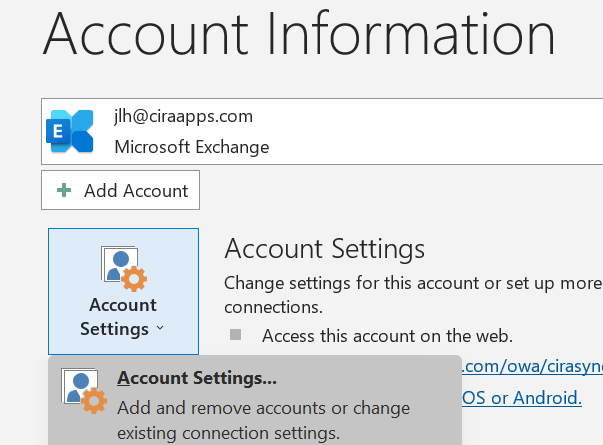Click the Microsoft Exchange logo icon
Viewport: 603px width, 445px height.
click(x=70, y=131)
